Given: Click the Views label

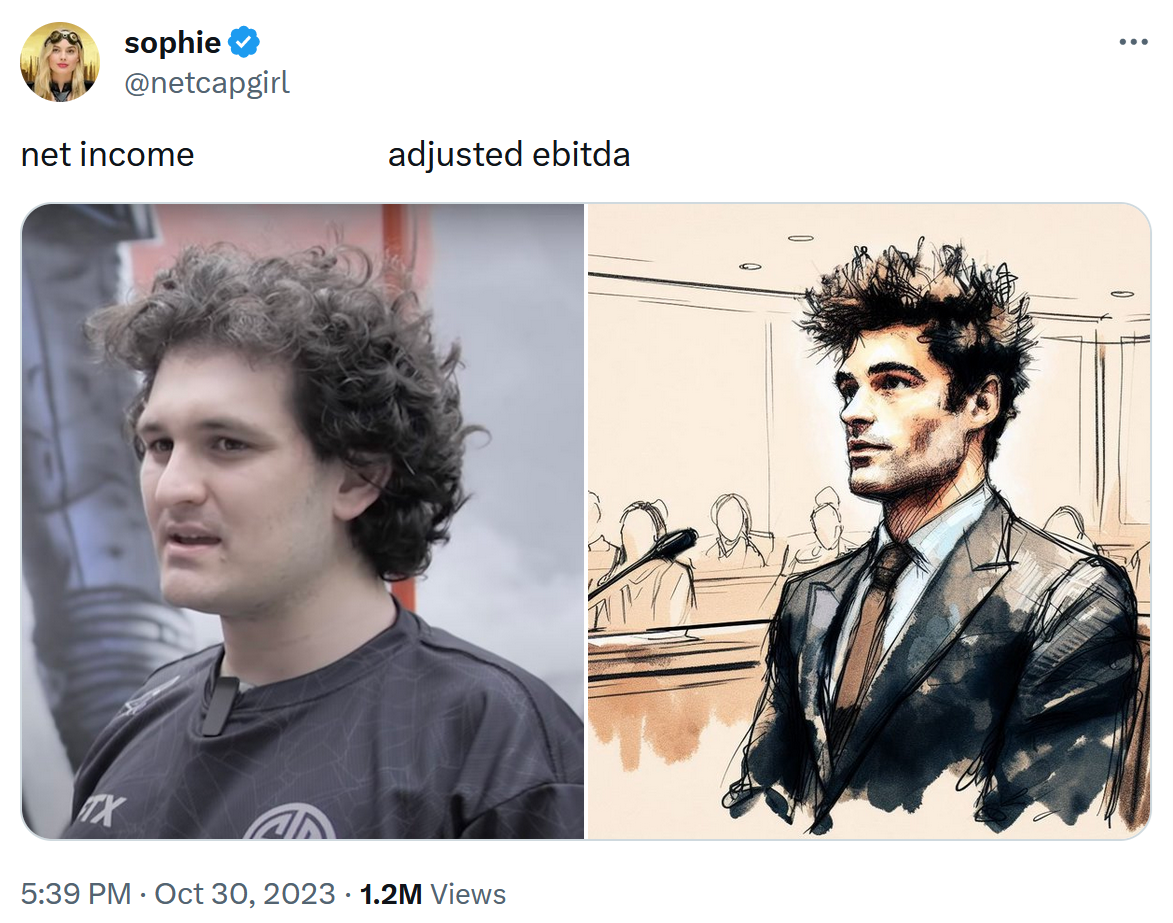Looking at the screenshot, I should coord(468,894).
